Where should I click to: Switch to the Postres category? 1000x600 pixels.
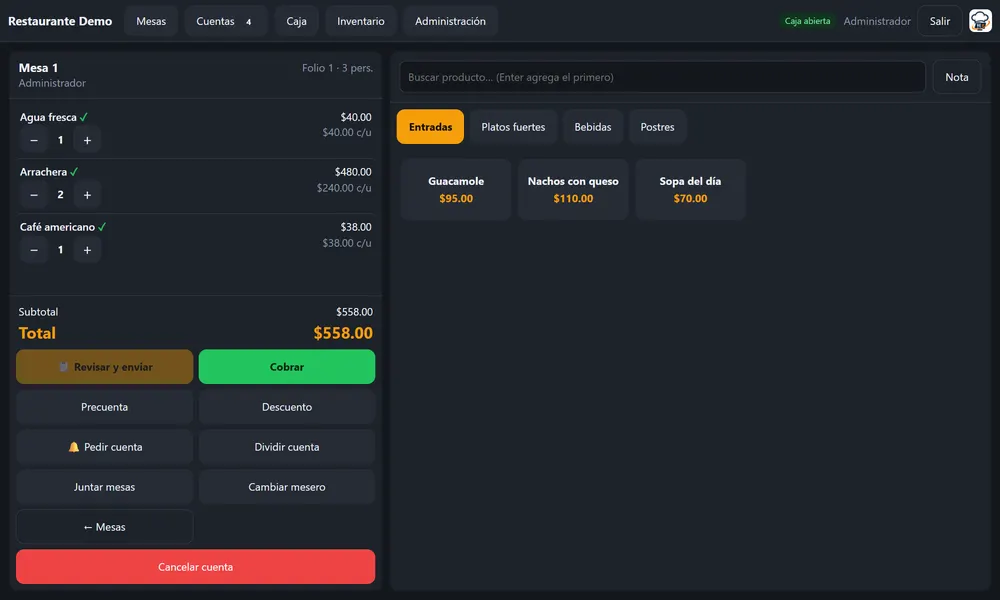coord(658,127)
